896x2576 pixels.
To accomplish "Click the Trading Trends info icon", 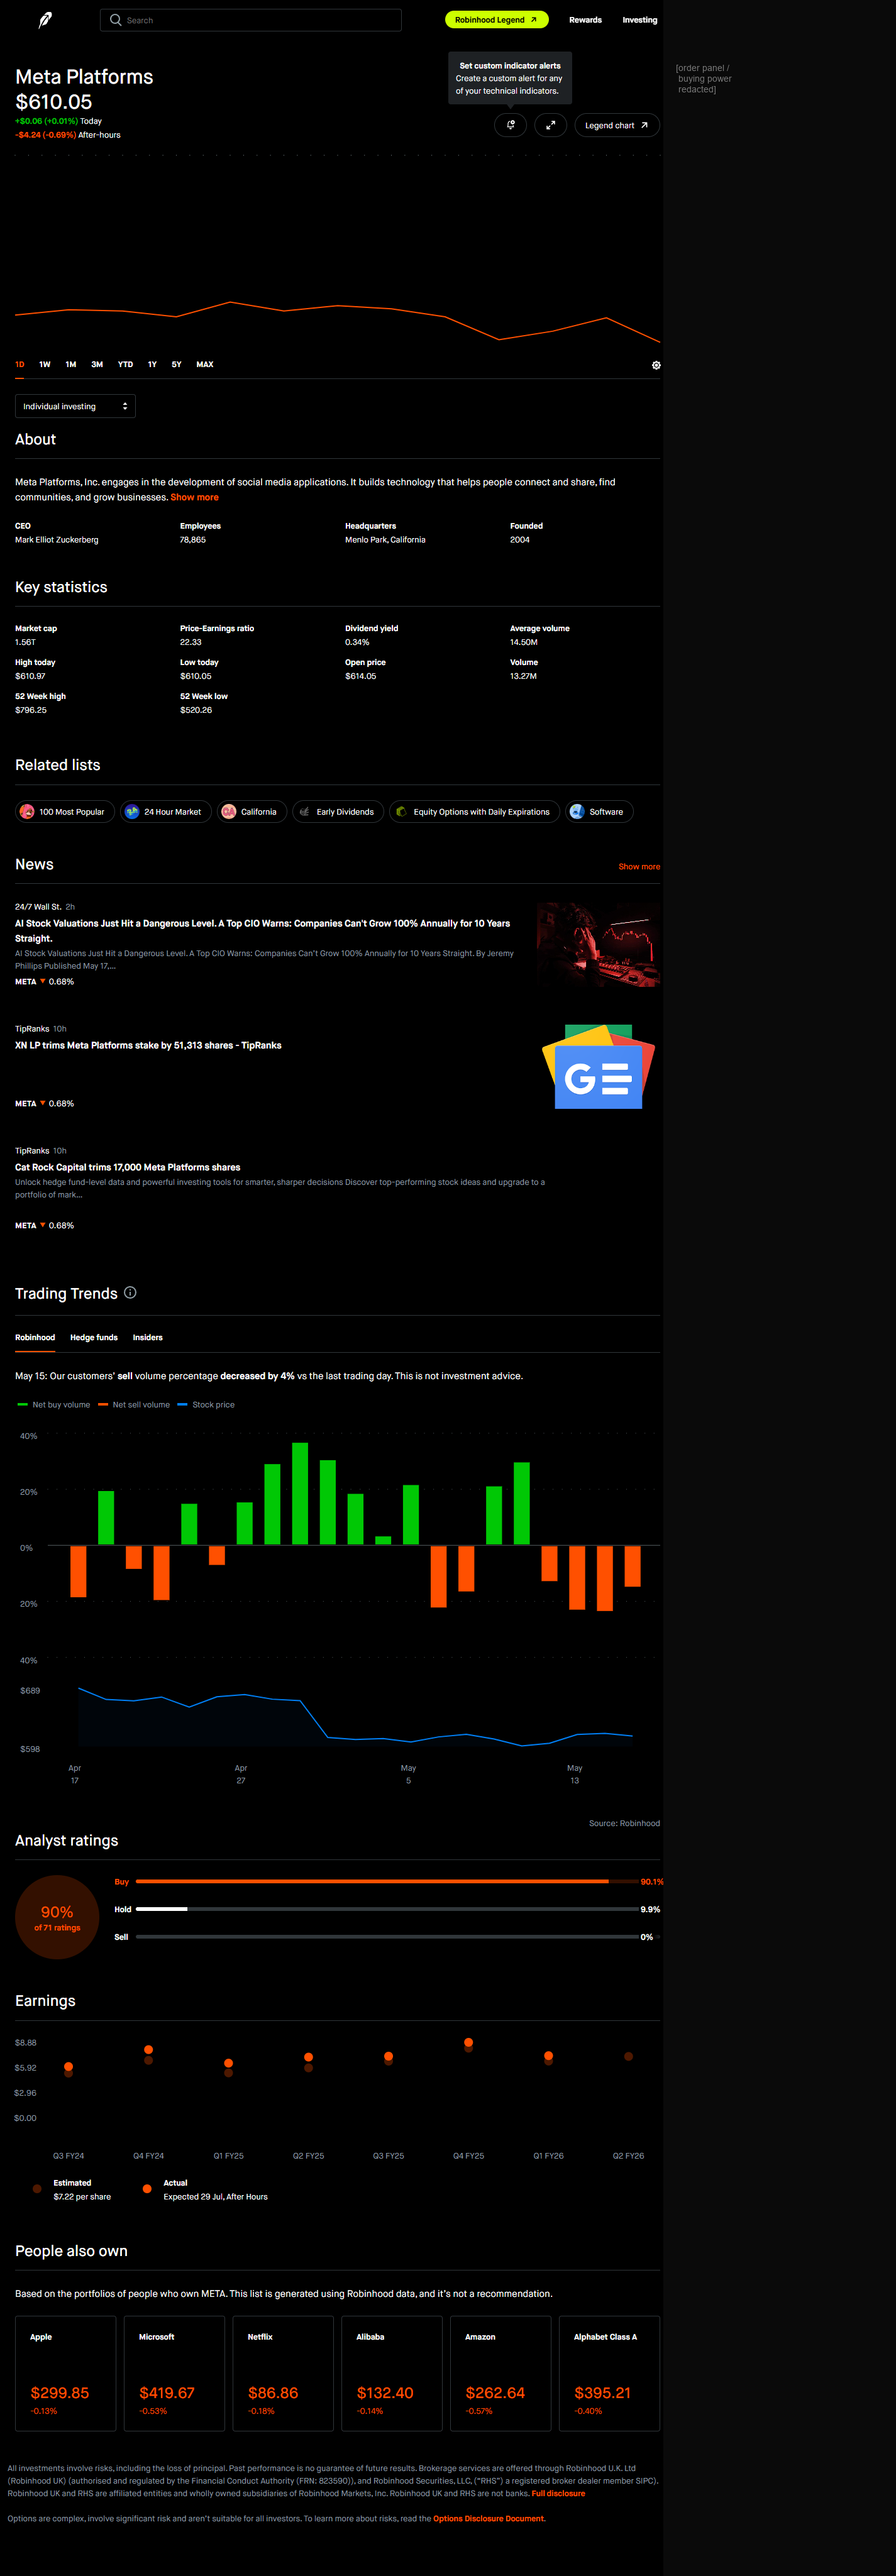I will tap(130, 1292).
